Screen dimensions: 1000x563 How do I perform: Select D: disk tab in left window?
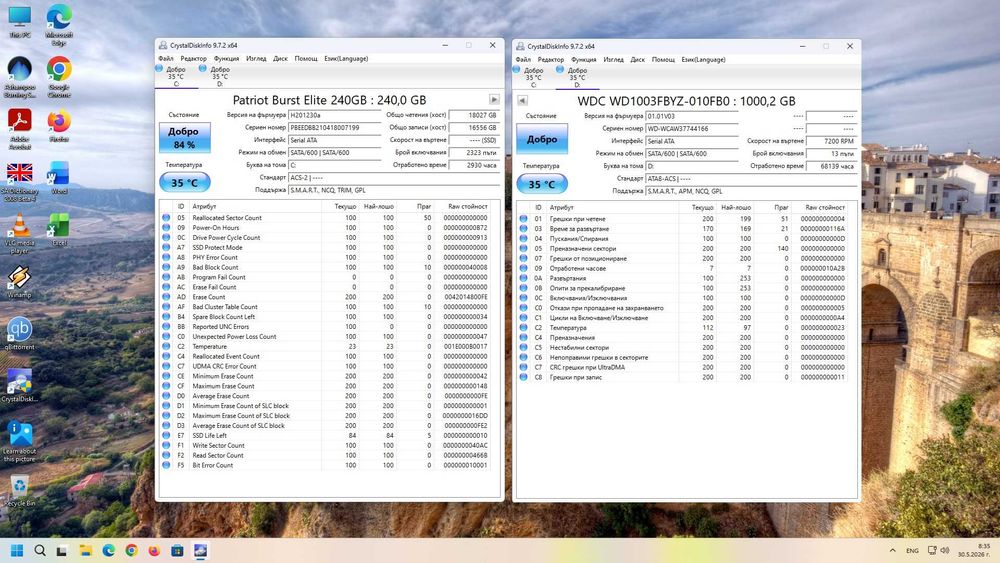click(219, 76)
